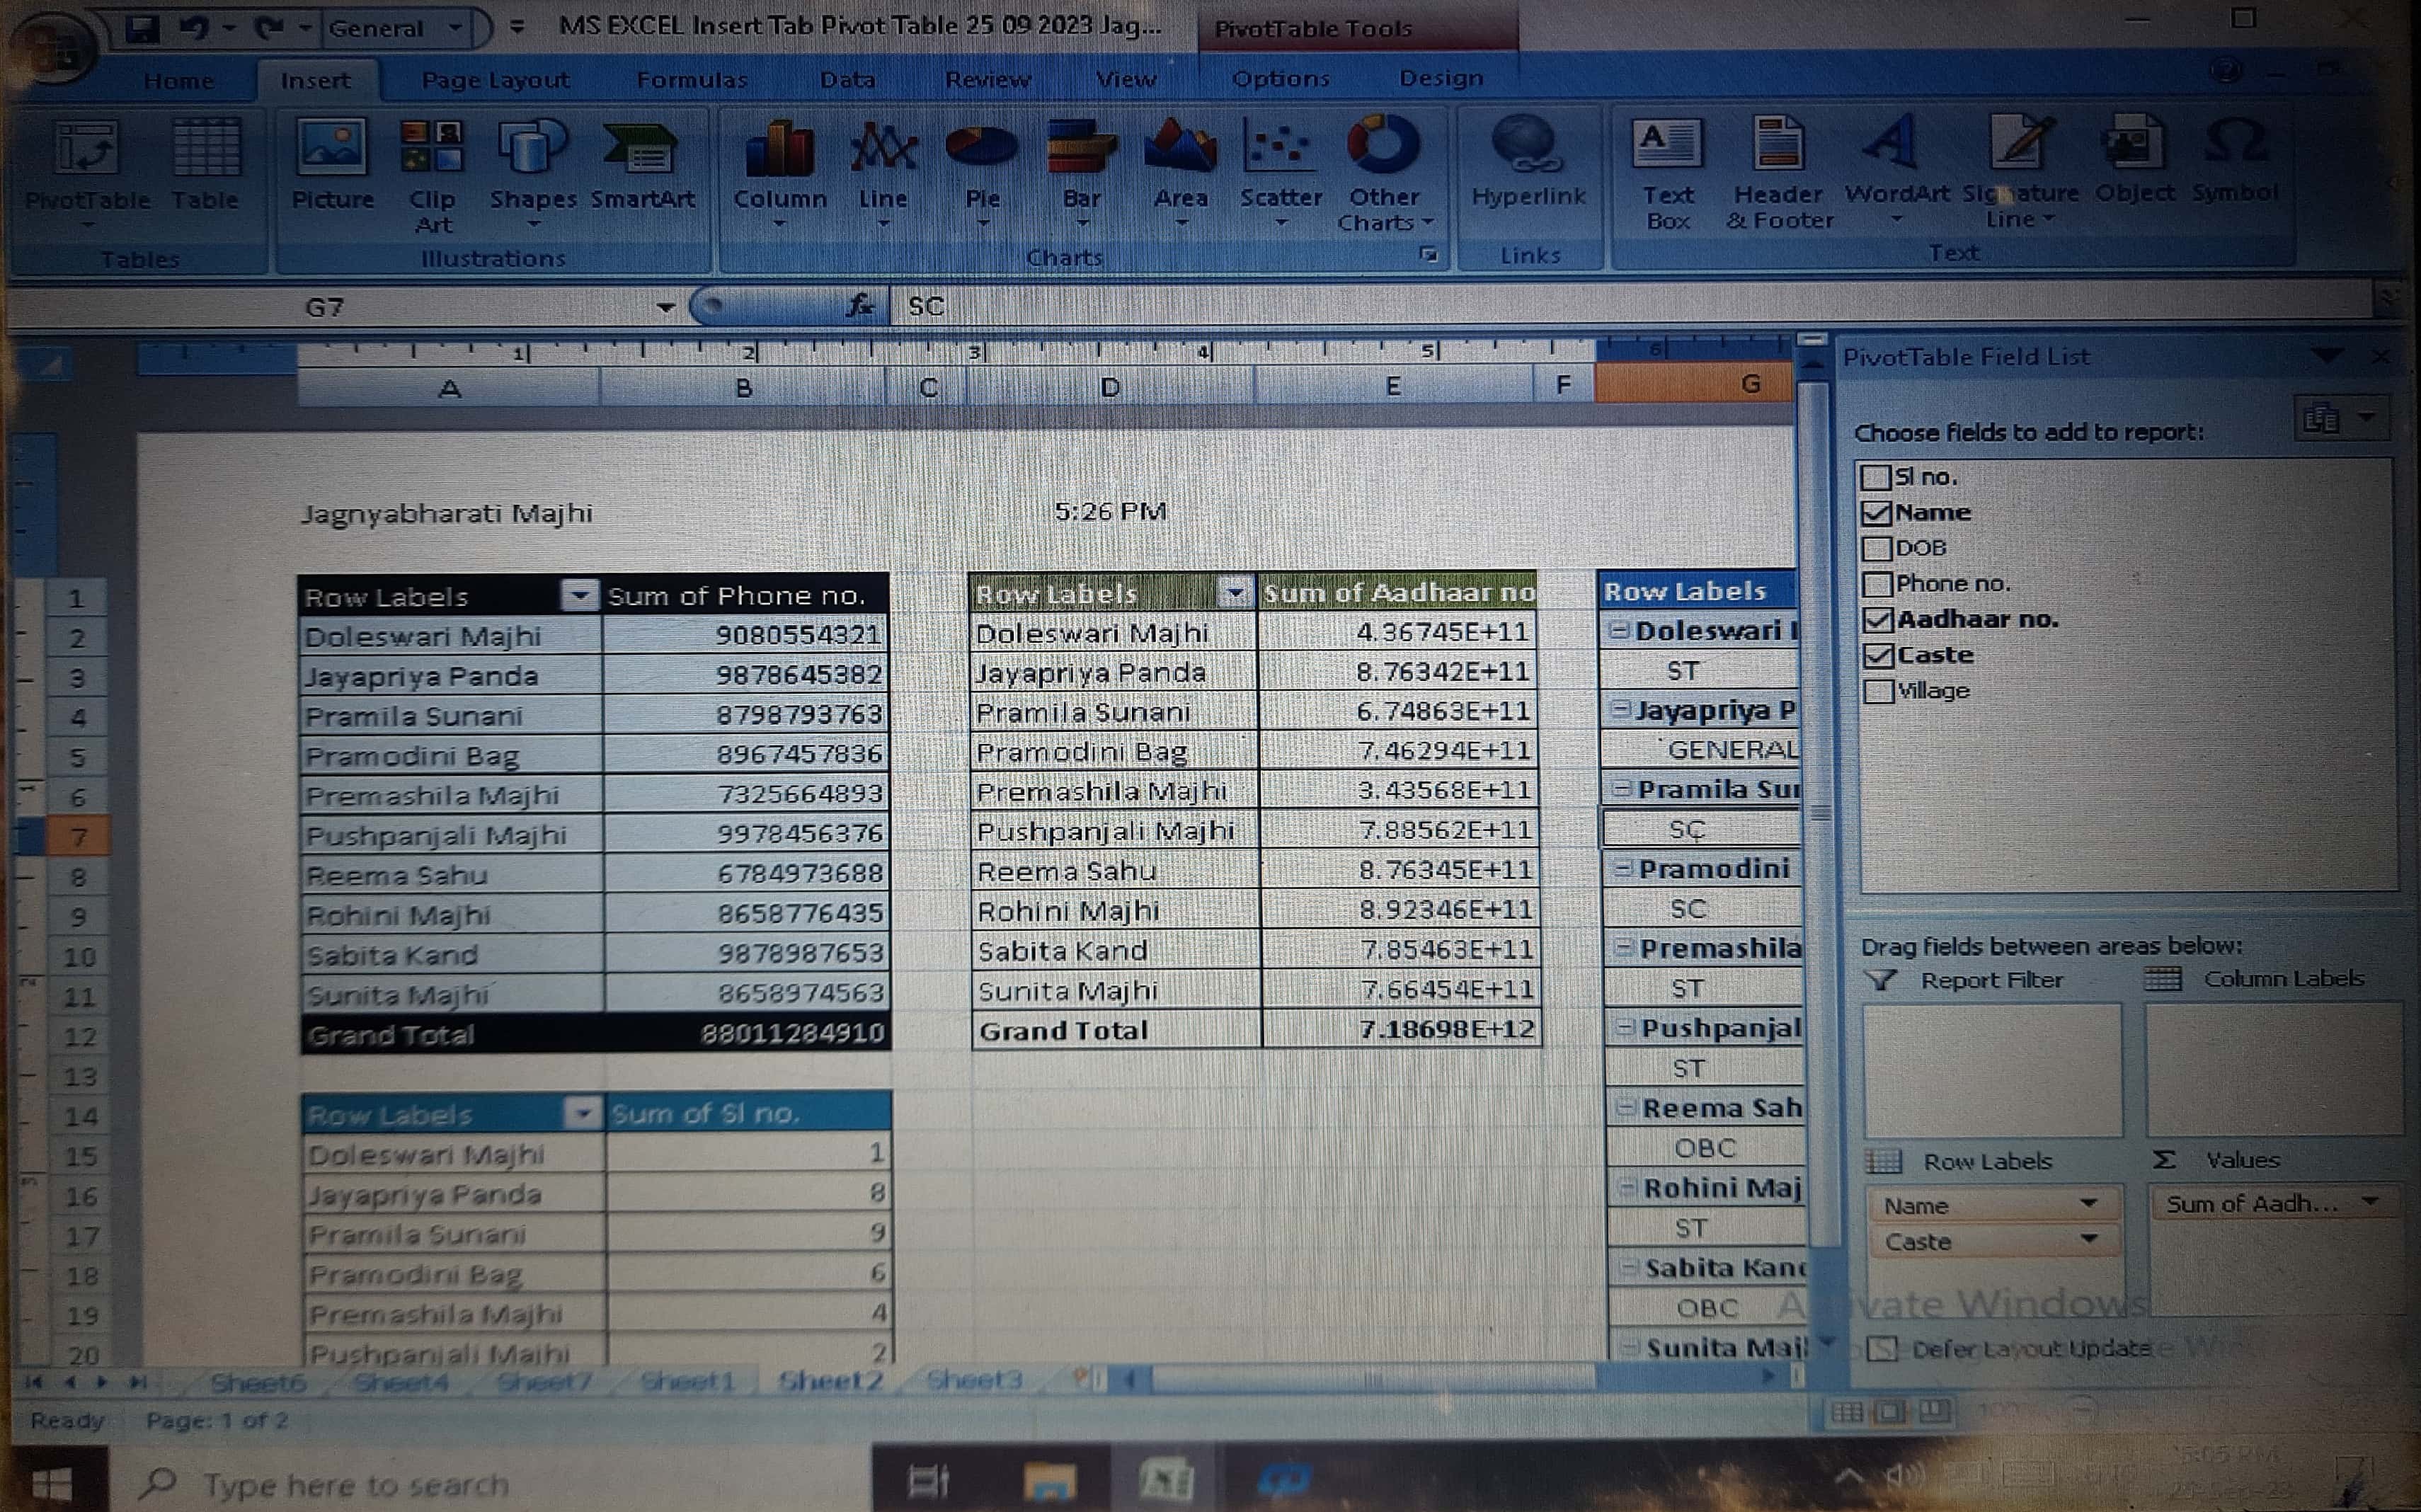Open Row Labels filter dropdown in Phone table

pyautogui.click(x=579, y=596)
